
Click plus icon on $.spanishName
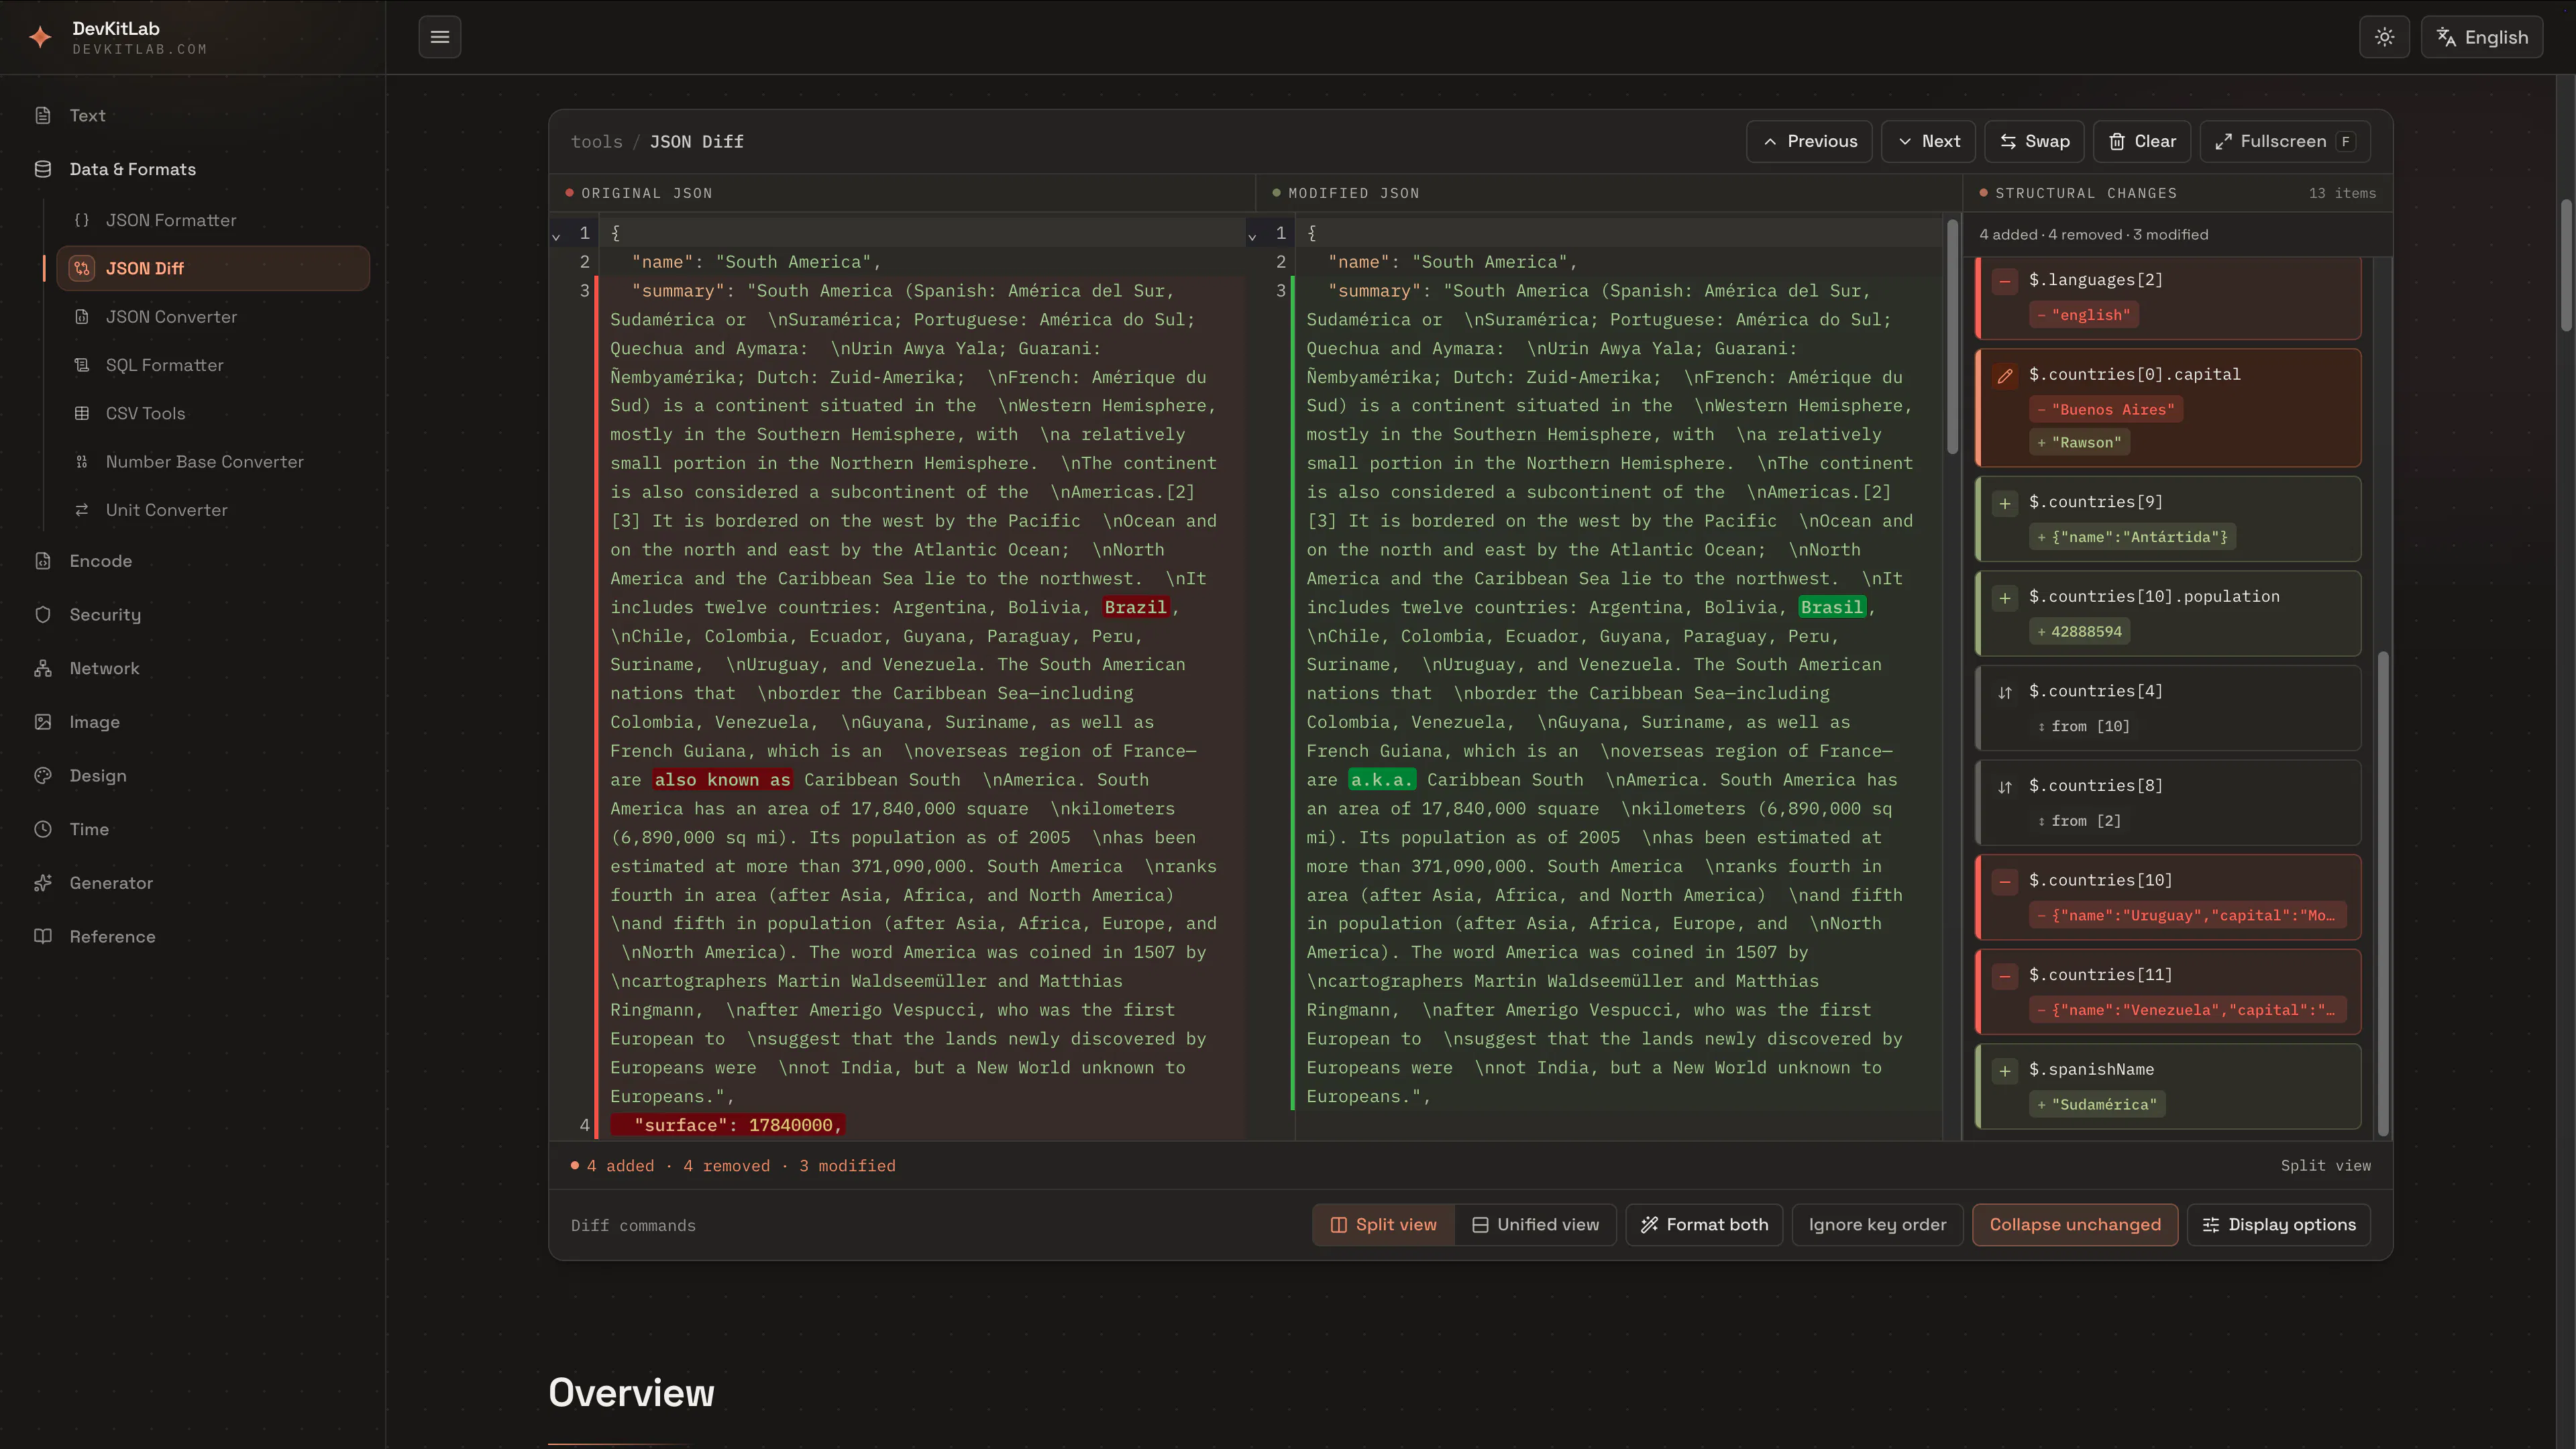pyautogui.click(x=2005, y=1071)
